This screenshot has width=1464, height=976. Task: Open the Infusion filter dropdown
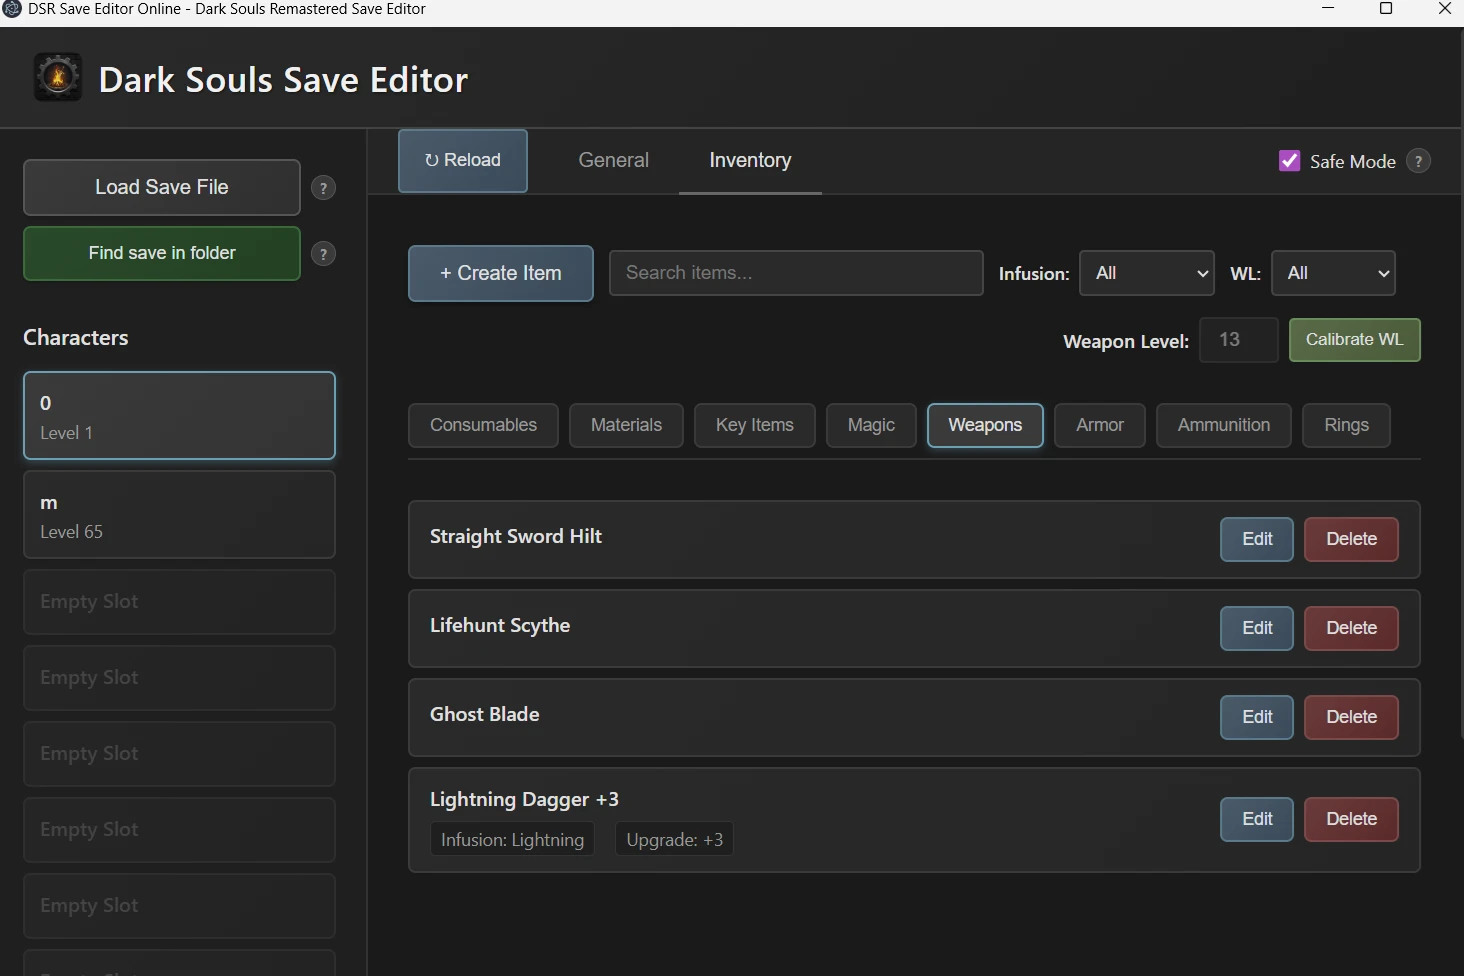[1147, 273]
